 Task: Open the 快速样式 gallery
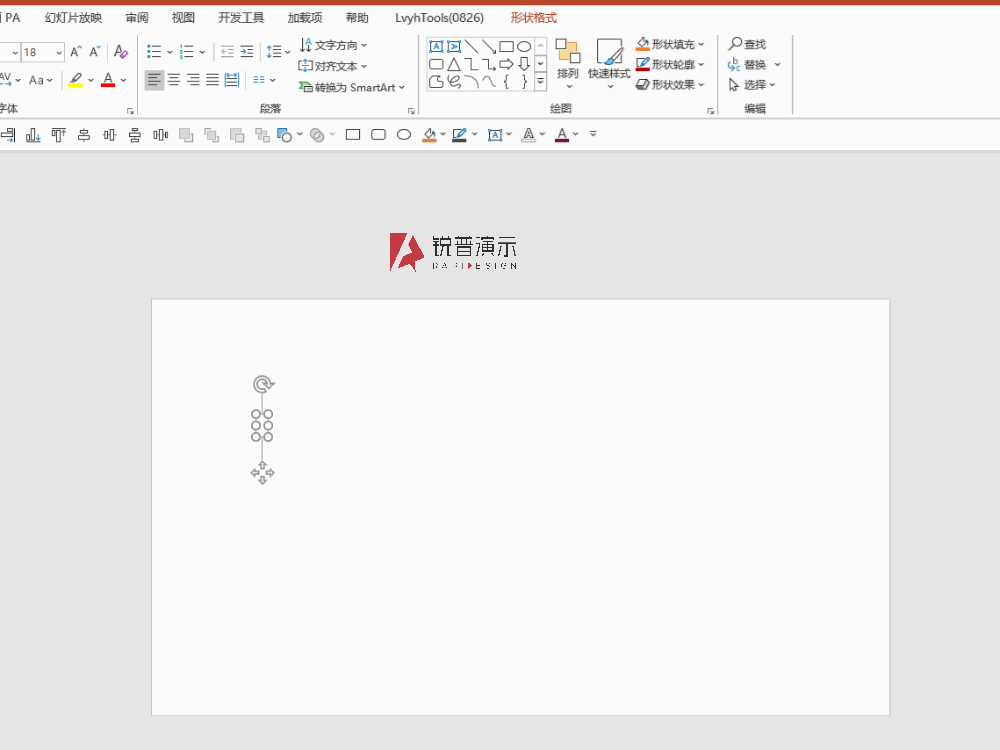pos(609,64)
